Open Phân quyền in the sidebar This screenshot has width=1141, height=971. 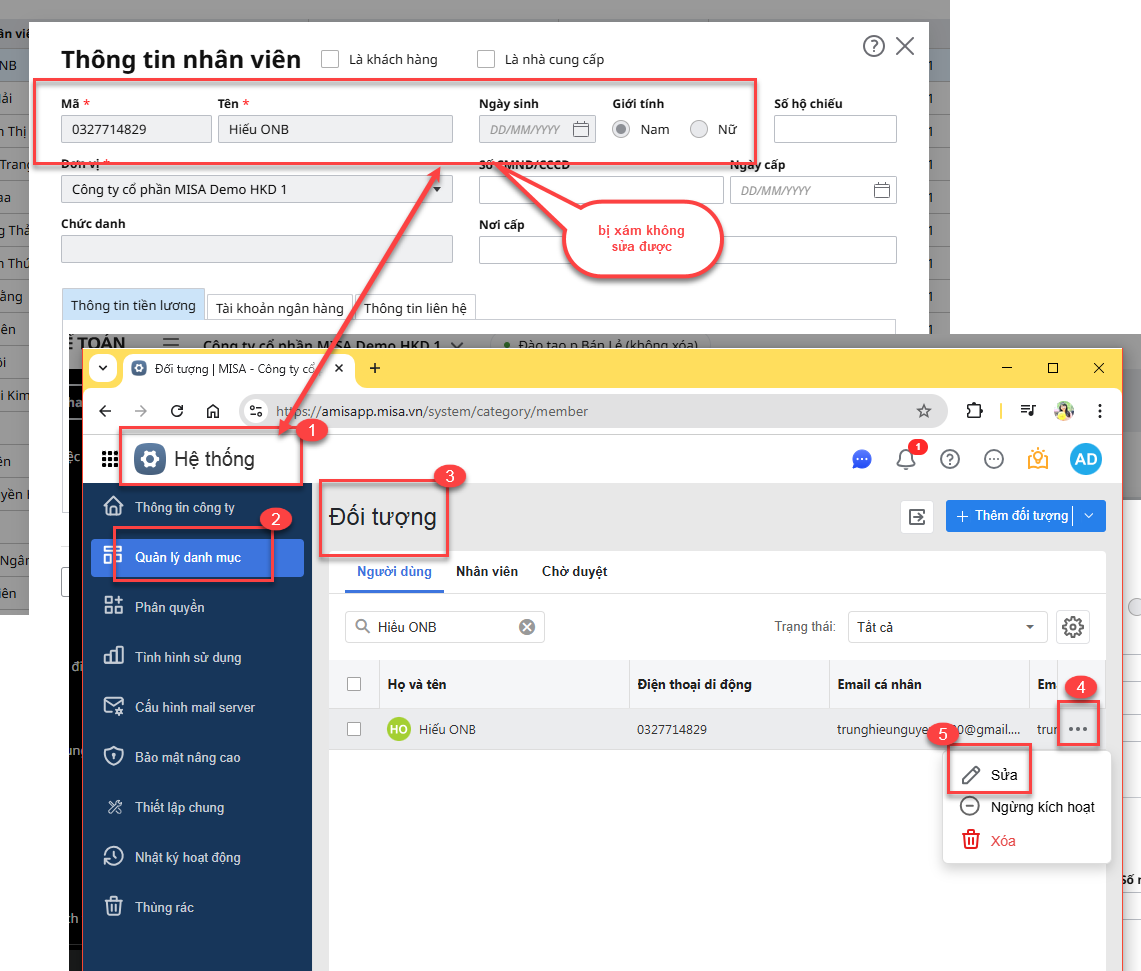pos(169,607)
